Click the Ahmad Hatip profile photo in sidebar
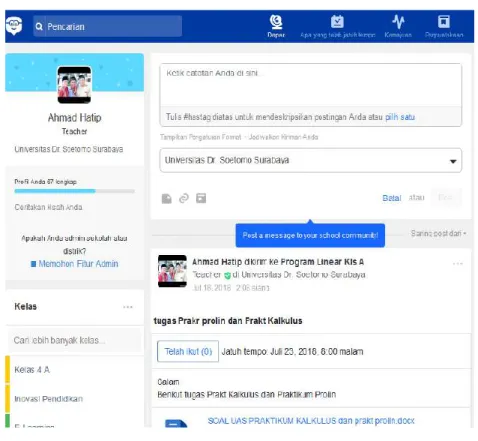The image size is (478, 441). click(x=74, y=85)
